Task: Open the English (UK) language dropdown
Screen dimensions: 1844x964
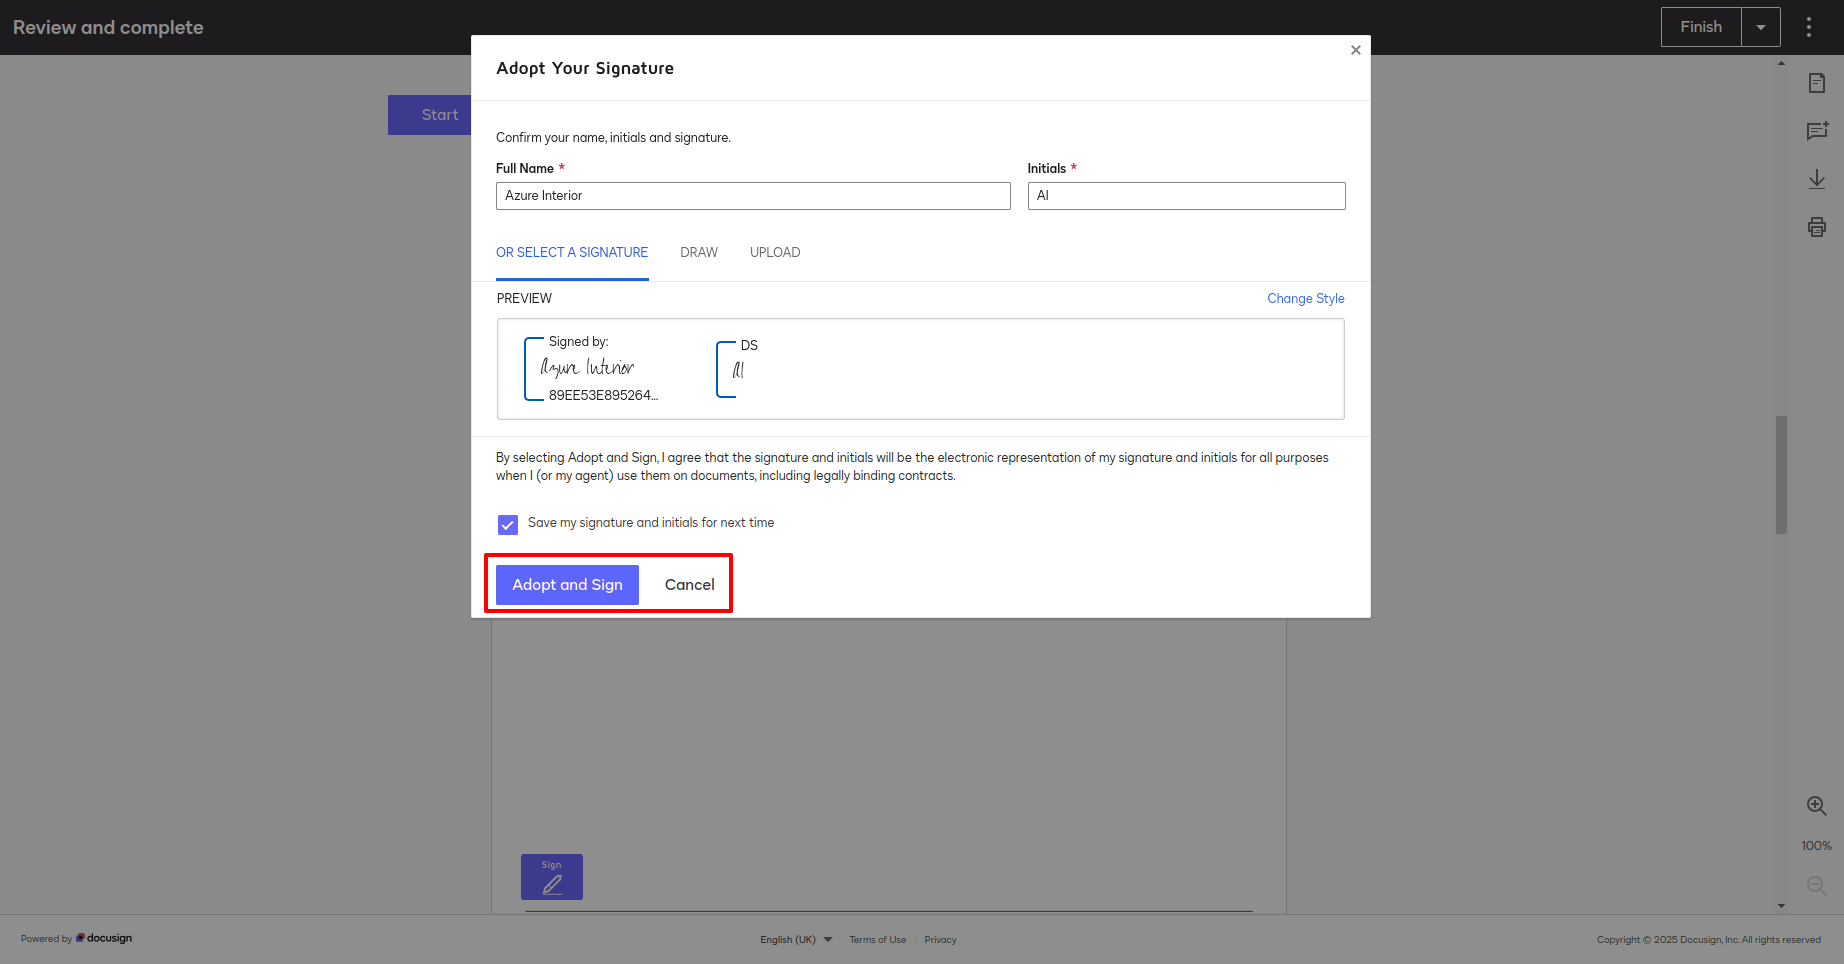Action: (x=796, y=940)
